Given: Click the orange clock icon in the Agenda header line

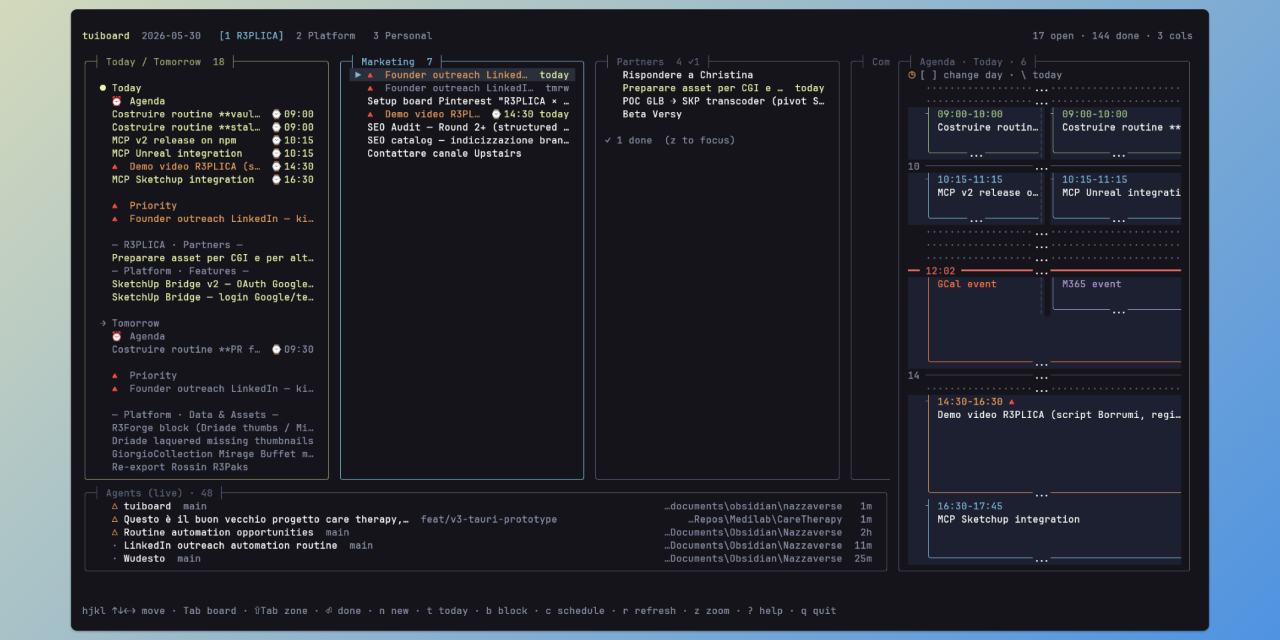Looking at the screenshot, I should [912, 75].
